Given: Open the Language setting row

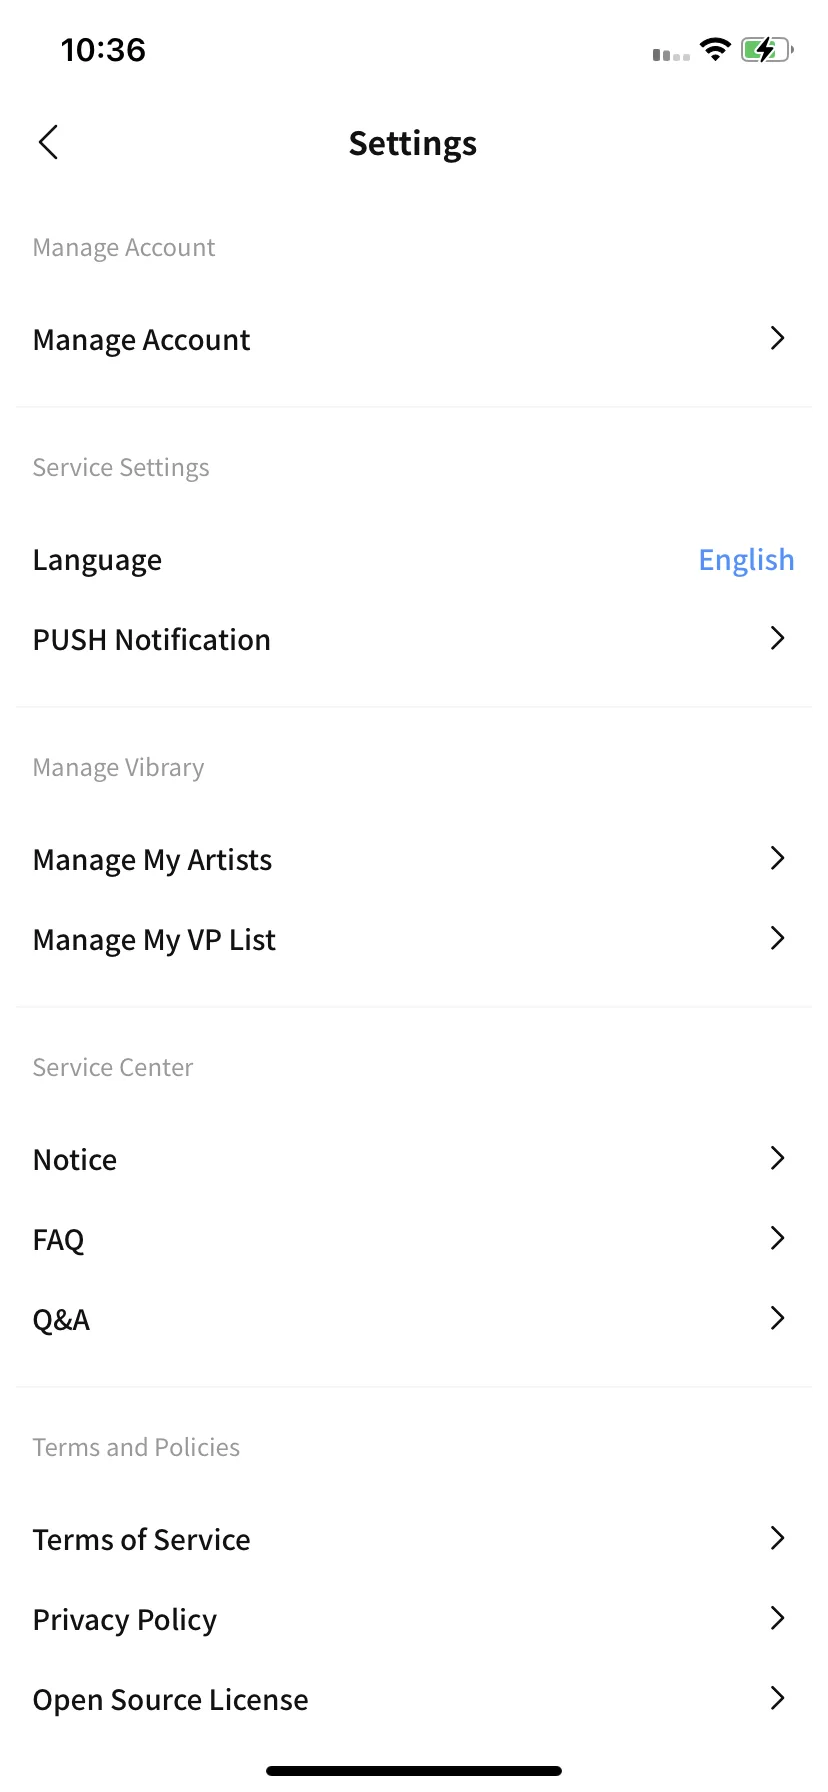Looking at the screenshot, I should (x=414, y=560).
